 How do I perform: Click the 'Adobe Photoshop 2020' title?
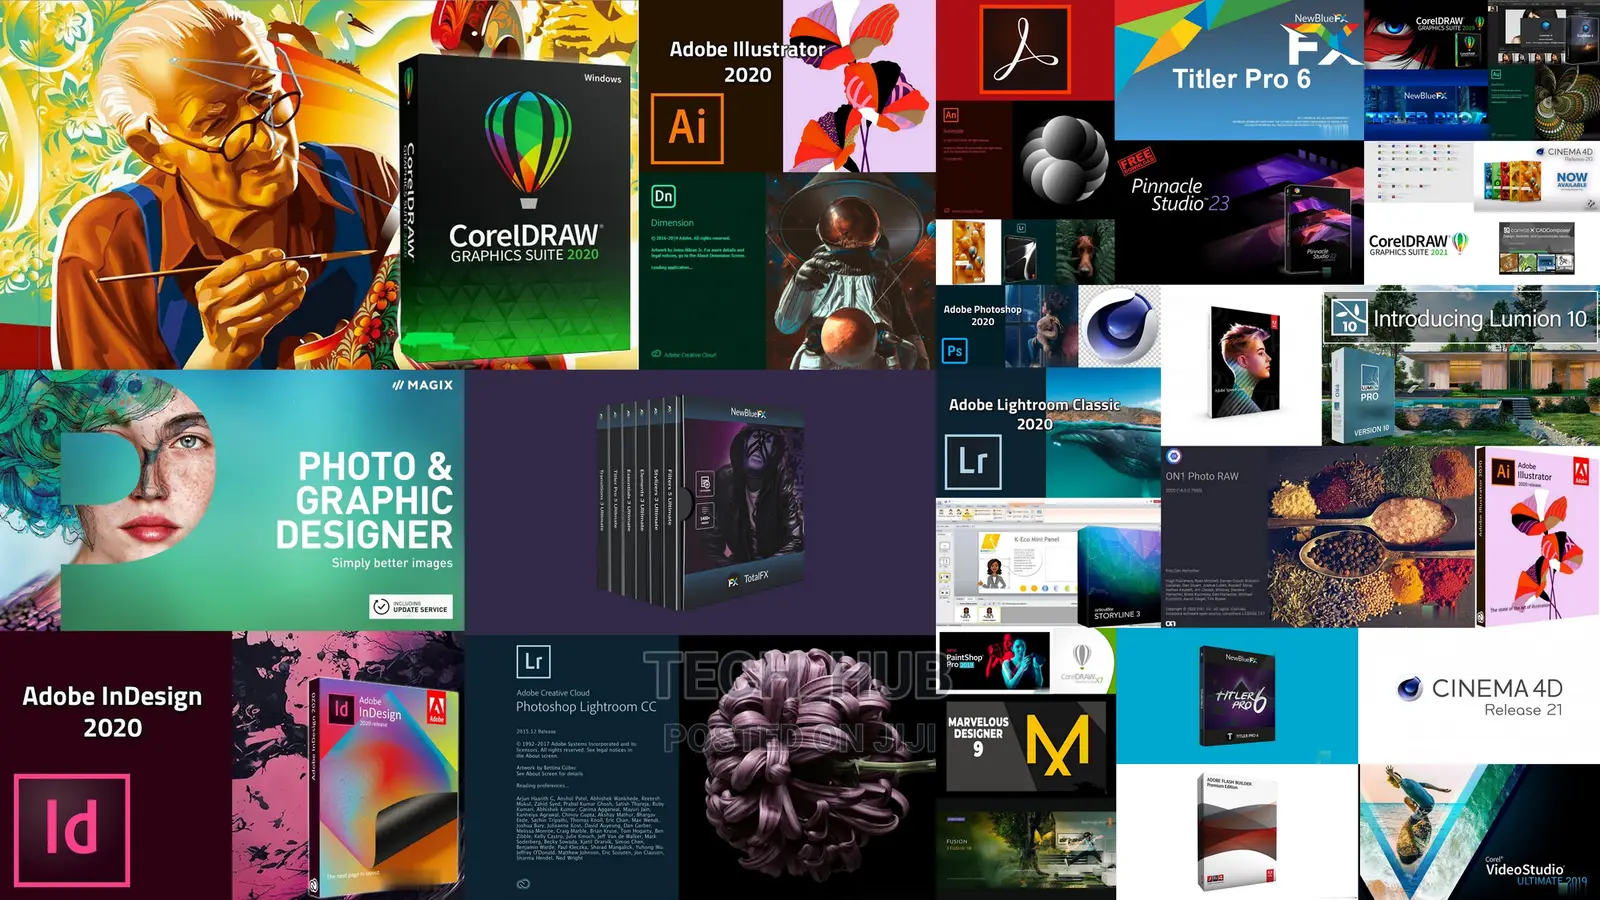pos(982,315)
